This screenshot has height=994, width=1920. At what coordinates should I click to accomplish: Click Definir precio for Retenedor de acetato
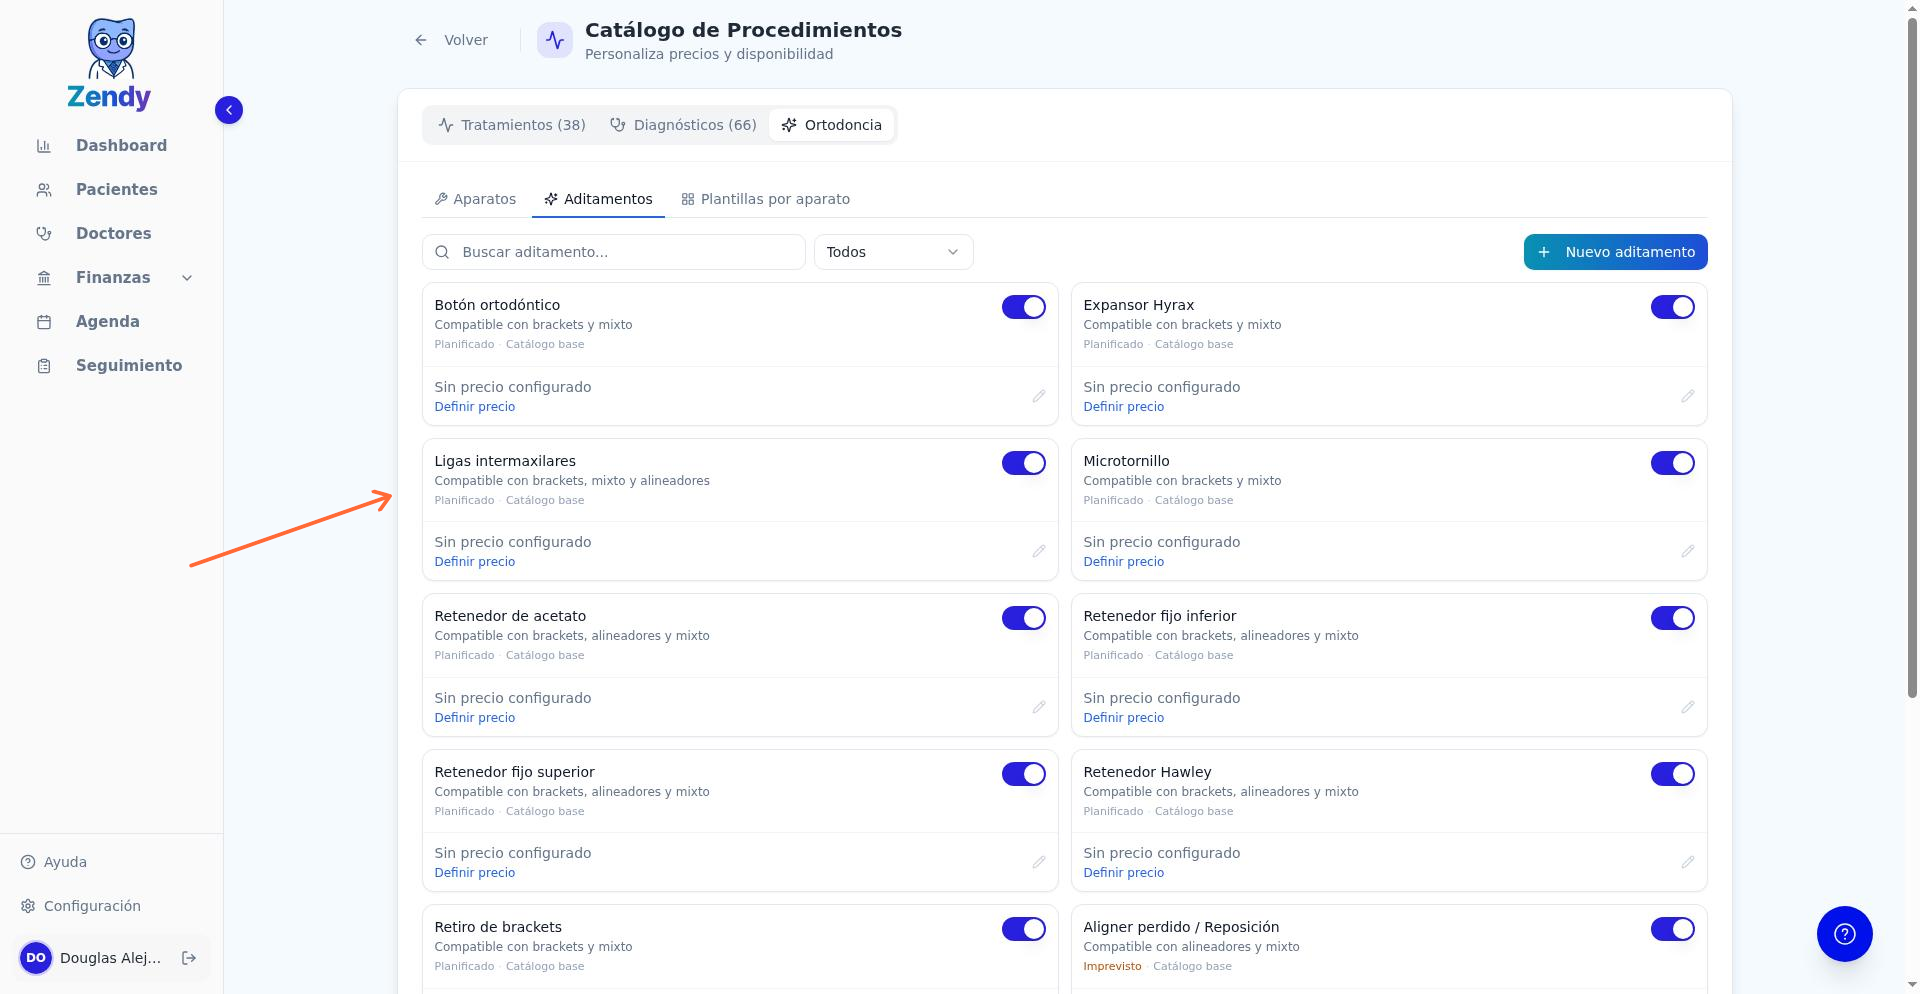[475, 718]
